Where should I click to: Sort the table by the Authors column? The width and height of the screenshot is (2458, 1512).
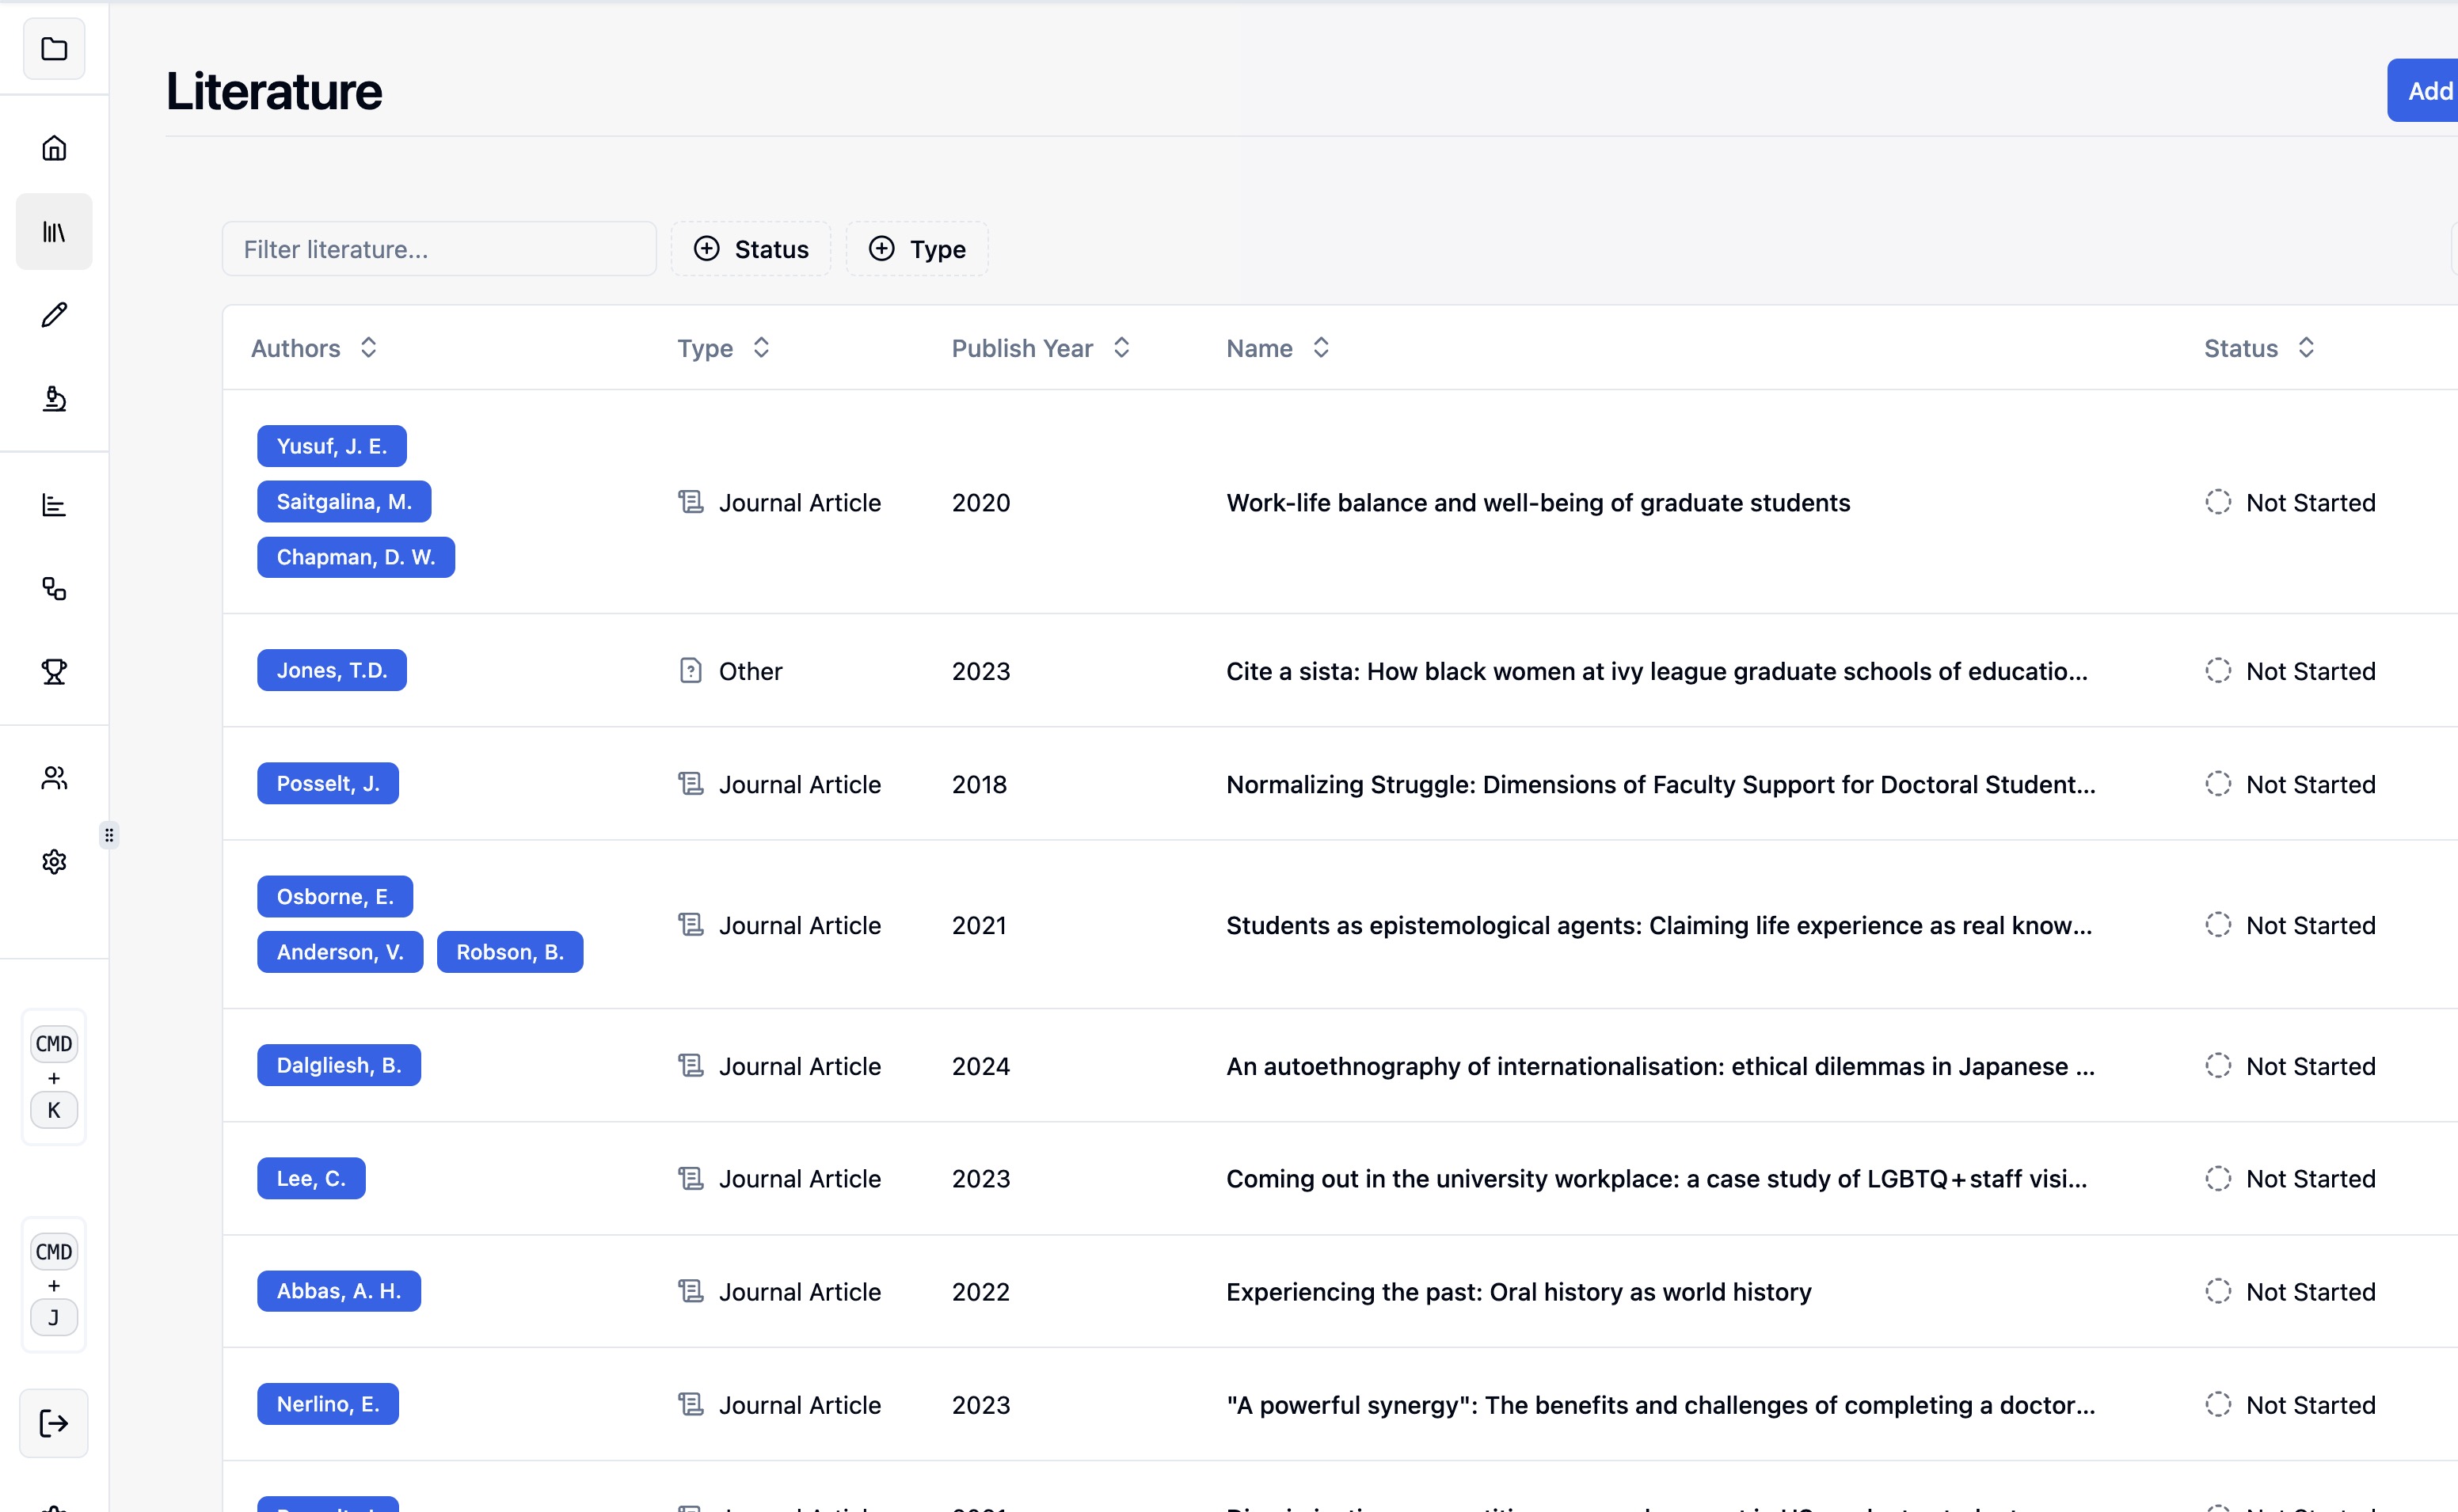pos(314,348)
